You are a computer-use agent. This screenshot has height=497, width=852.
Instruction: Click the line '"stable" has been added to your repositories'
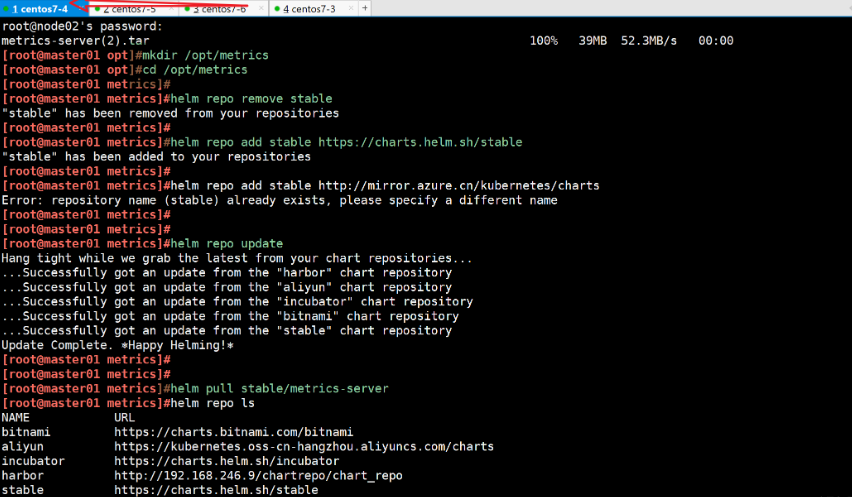[156, 156]
